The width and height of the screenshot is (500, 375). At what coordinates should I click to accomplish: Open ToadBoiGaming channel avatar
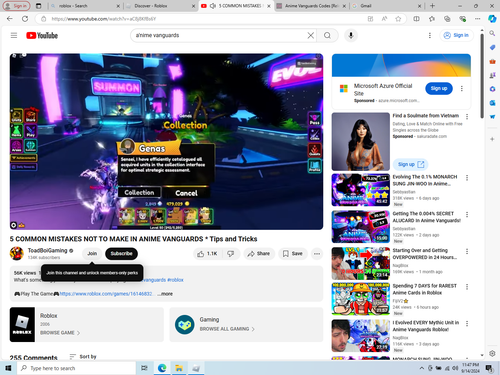[x=17, y=253]
